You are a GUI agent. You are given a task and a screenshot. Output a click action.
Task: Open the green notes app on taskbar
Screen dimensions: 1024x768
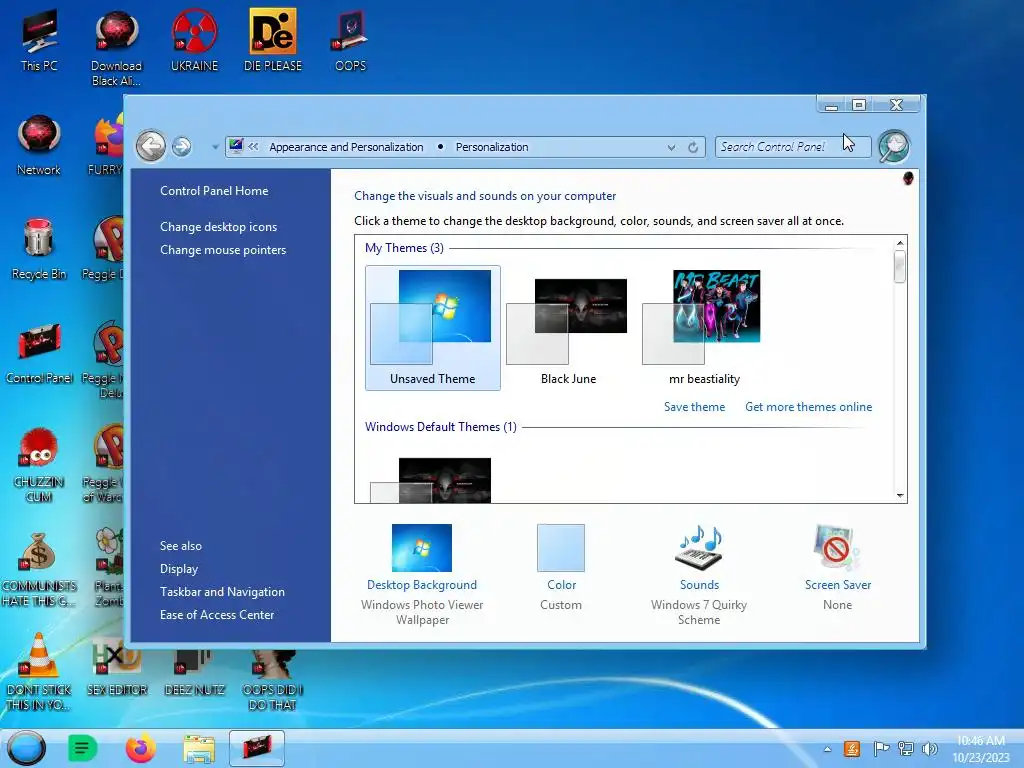pyautogui.click(x=82, y=748)
